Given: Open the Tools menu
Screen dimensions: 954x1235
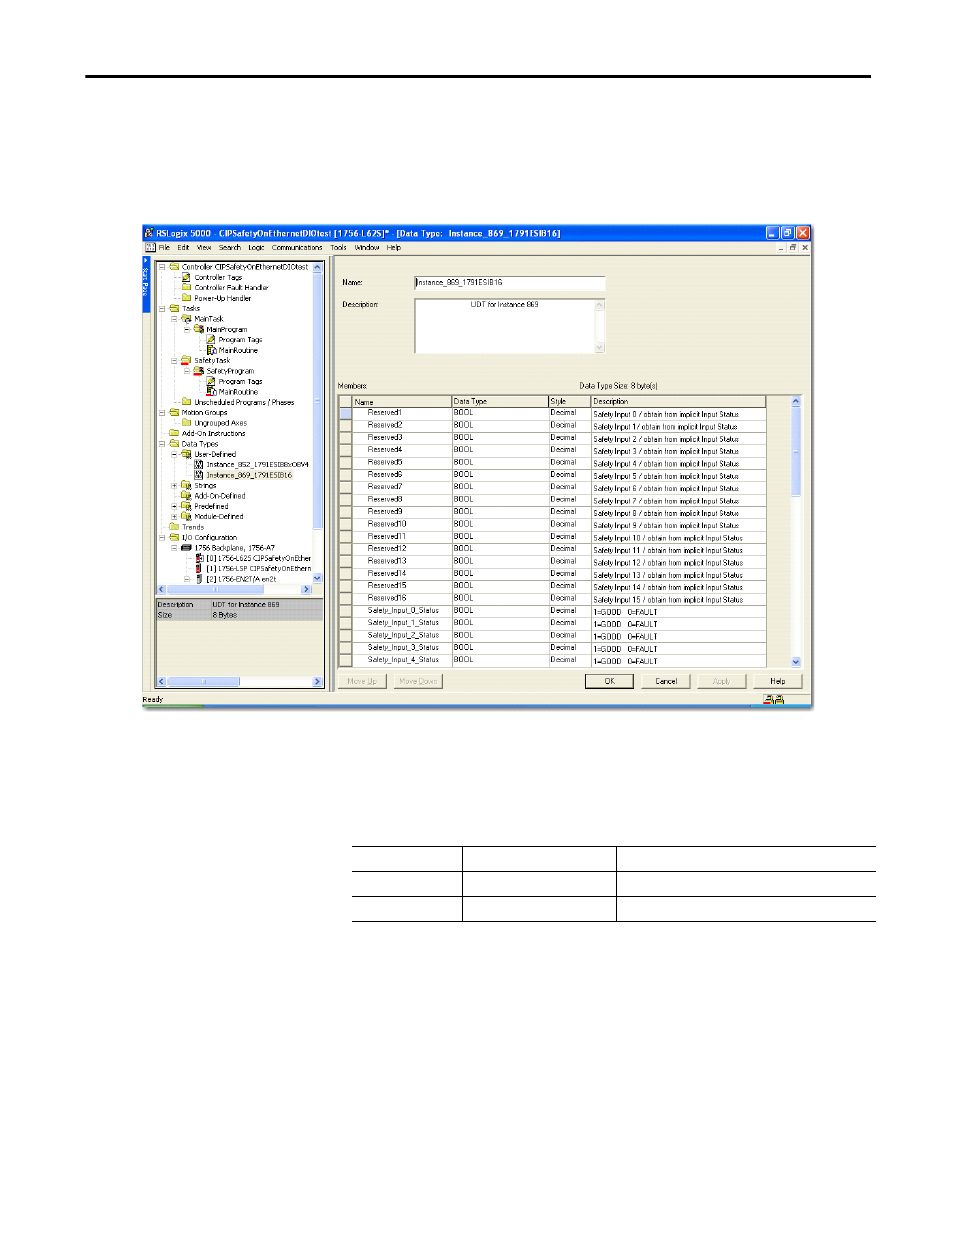Looking at the screenshot, I should click(339, 247).
